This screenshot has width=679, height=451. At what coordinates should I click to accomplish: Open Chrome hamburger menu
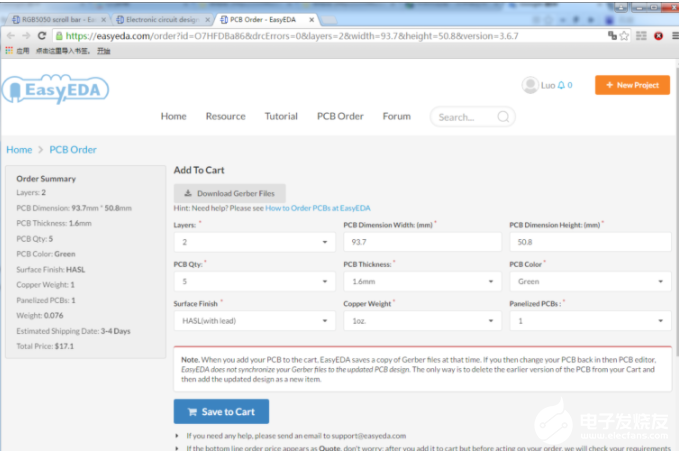tap(675, 36)
